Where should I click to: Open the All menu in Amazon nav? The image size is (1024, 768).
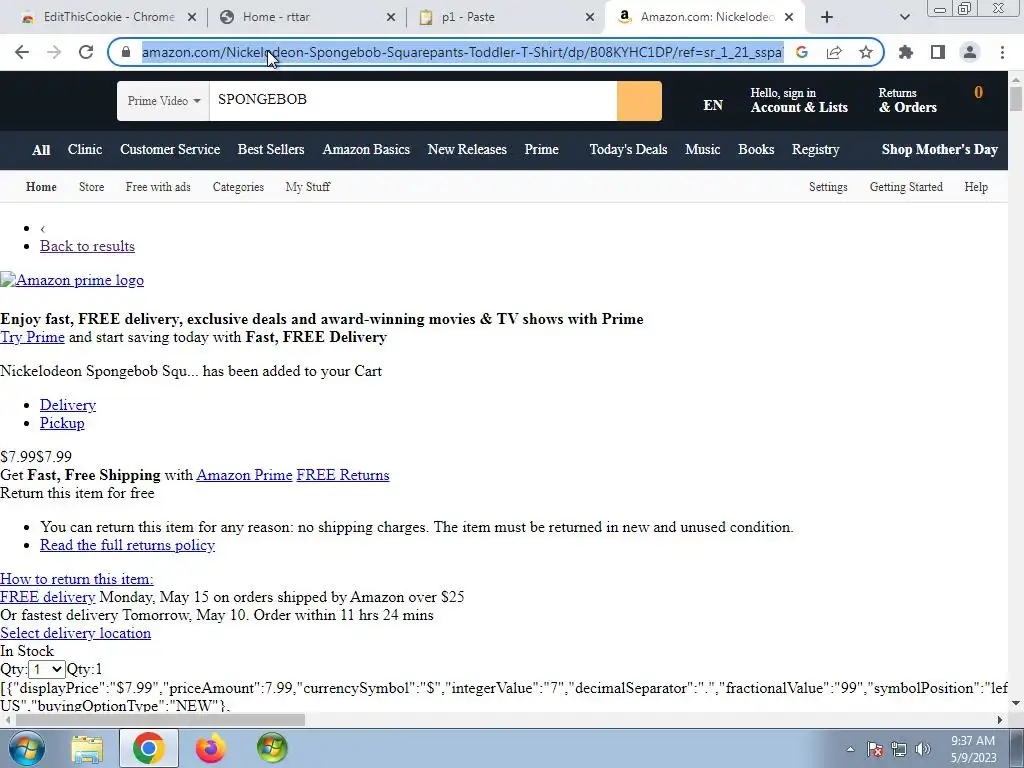click(x=41, y=150)
